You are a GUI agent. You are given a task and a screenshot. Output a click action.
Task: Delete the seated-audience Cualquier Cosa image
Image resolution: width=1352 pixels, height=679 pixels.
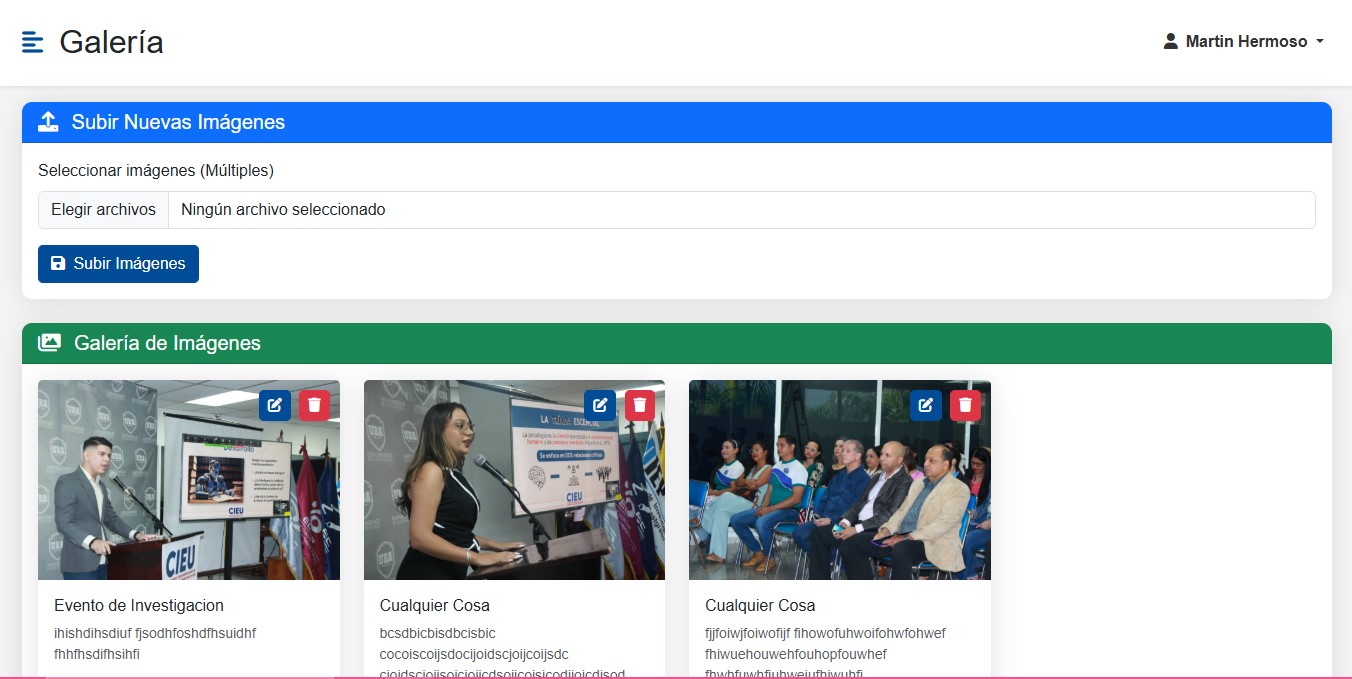(x=965, y=405)
